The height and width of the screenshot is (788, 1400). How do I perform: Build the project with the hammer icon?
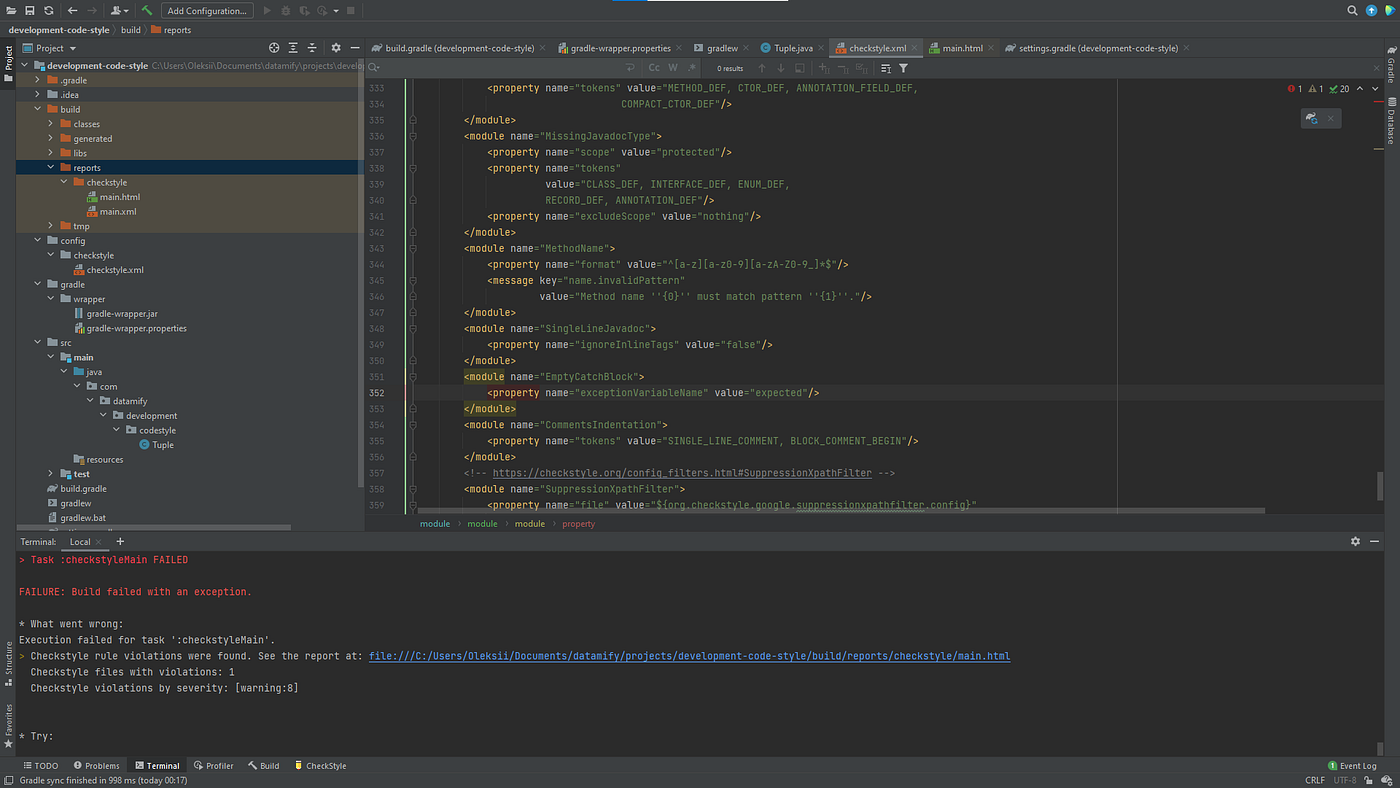147,10
